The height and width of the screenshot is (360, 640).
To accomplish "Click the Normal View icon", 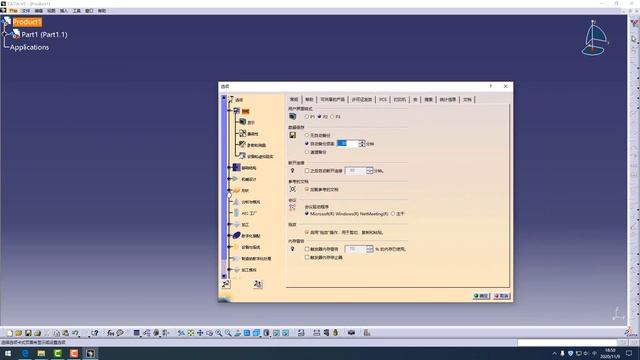I will coord(238,333).
